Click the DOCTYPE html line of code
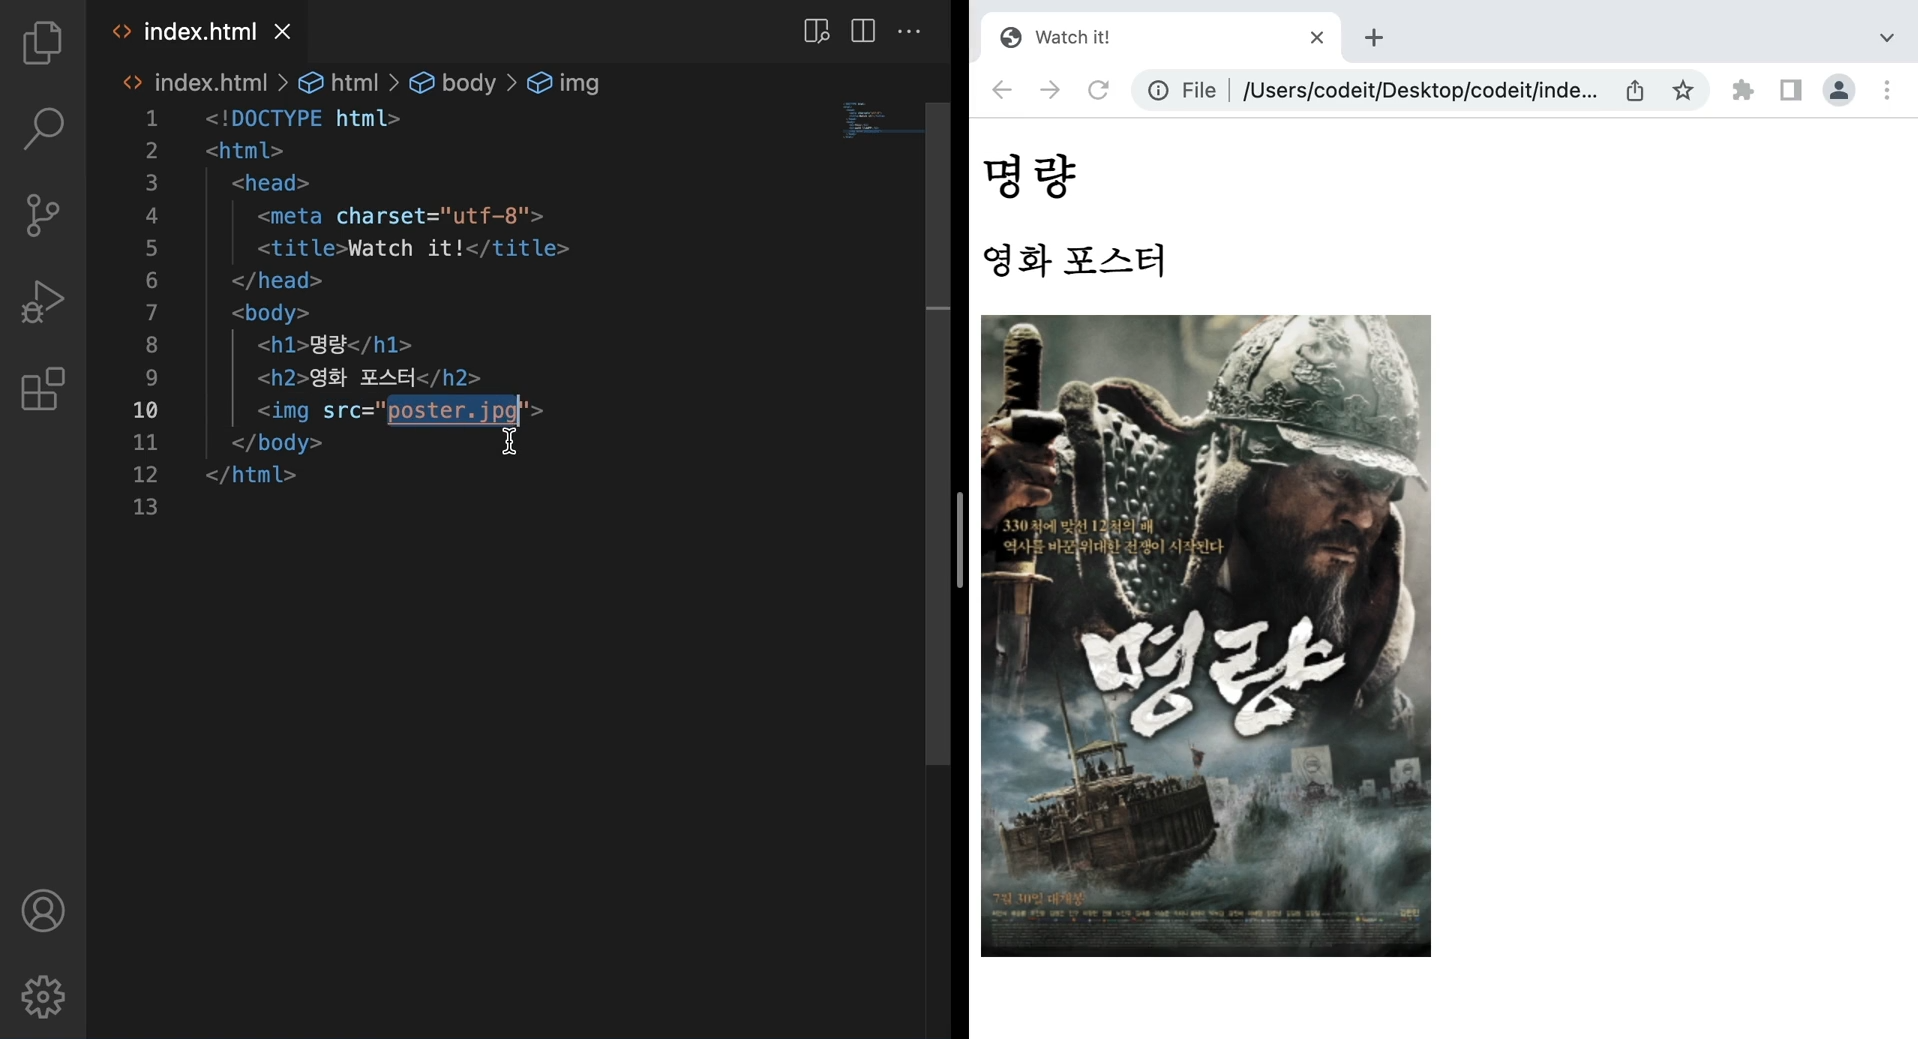 (303, 118)
